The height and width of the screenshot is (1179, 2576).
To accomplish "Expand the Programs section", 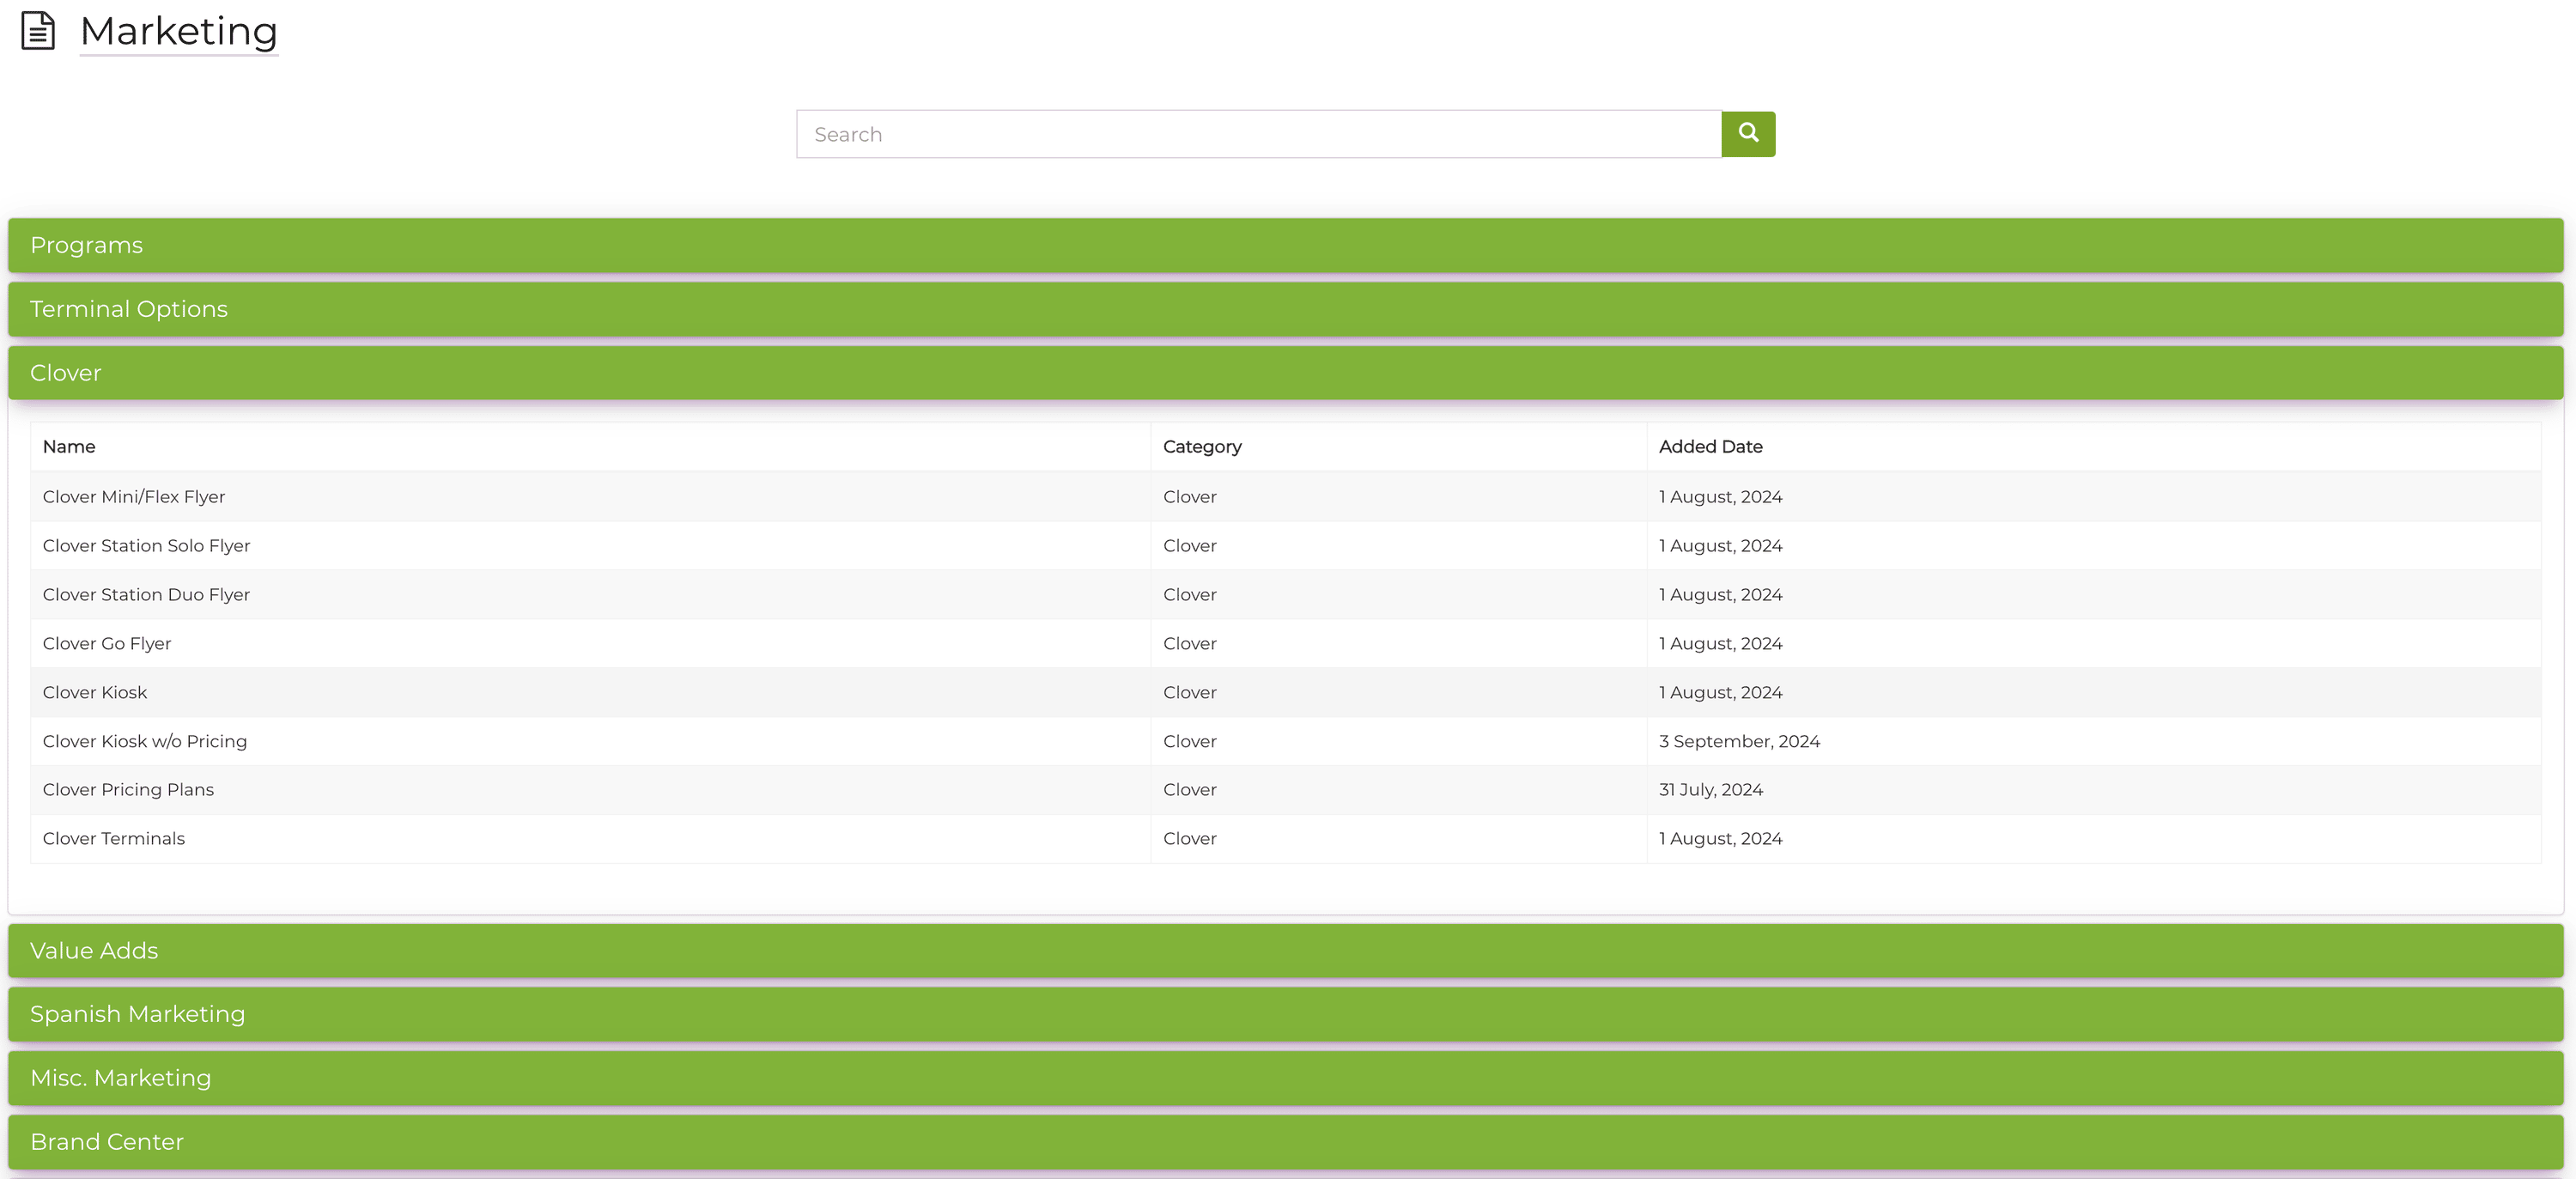I will tap(1286, 245).
